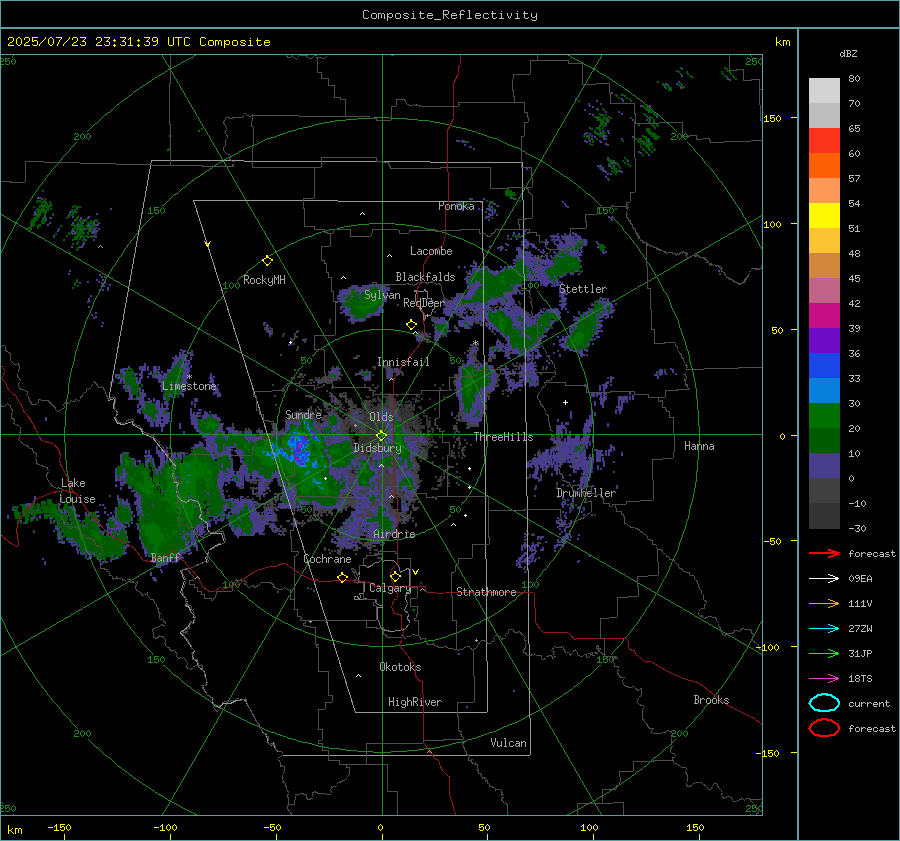Click the cyan current ellipse icon
This screenshot has width=900, height=841.
tap(824, 703)
